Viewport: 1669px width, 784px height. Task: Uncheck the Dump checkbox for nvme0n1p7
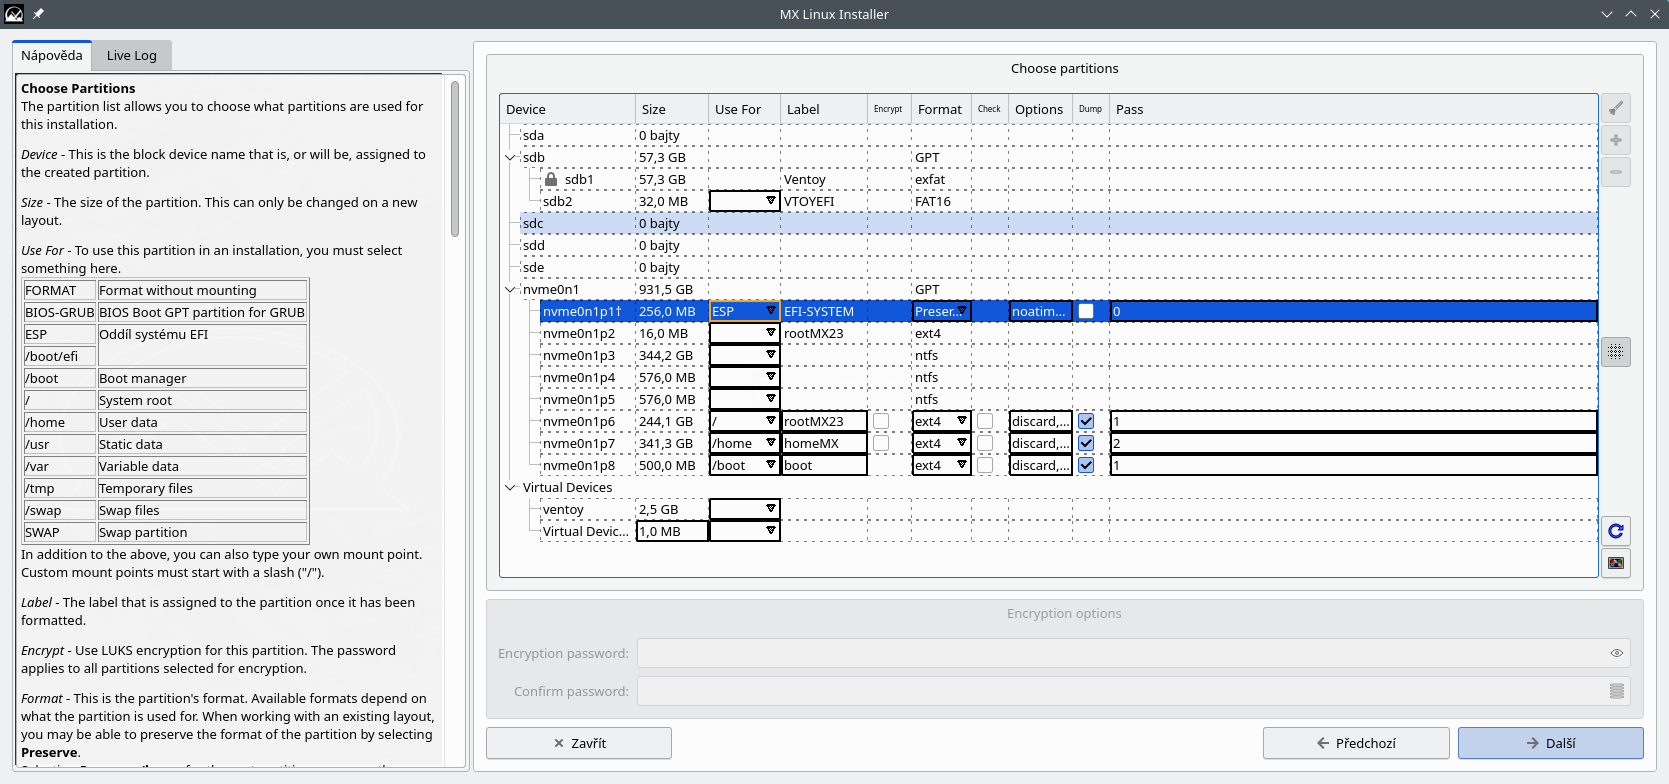(x=1086, y=443)
